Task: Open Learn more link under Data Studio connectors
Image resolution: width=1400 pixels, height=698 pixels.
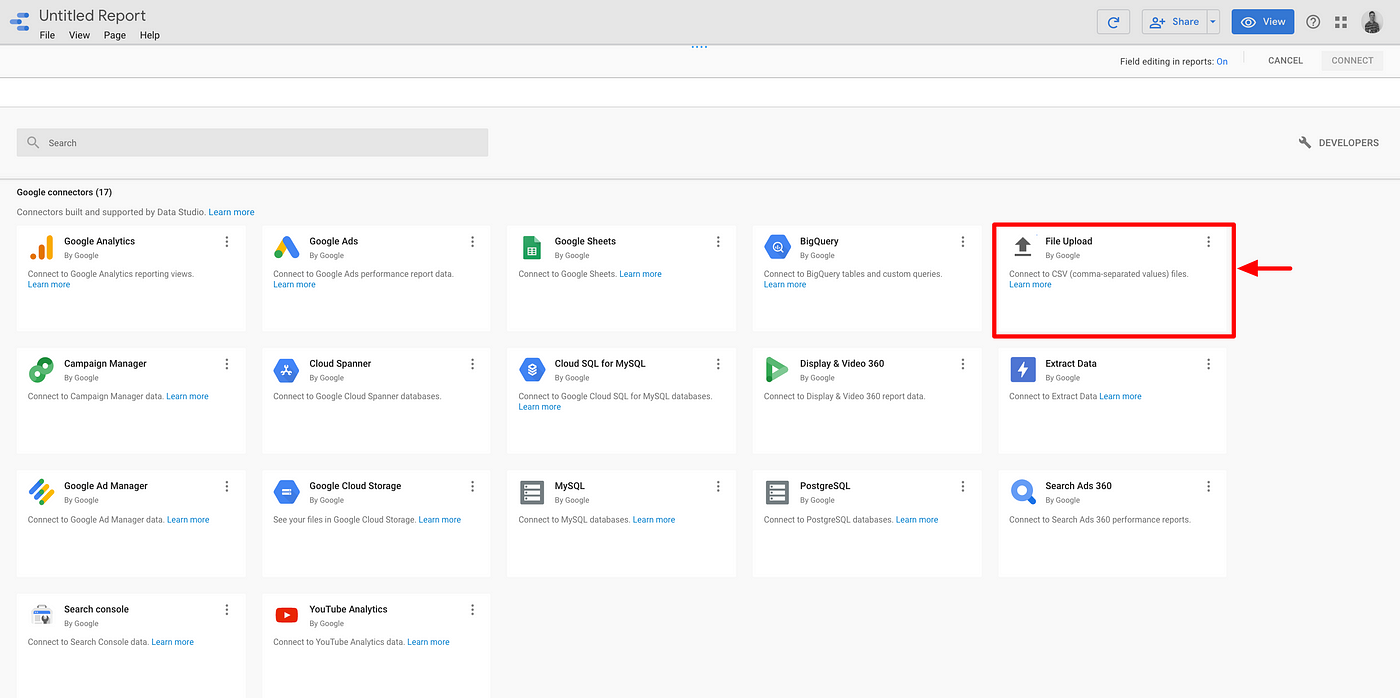Action: click(231, 212)
